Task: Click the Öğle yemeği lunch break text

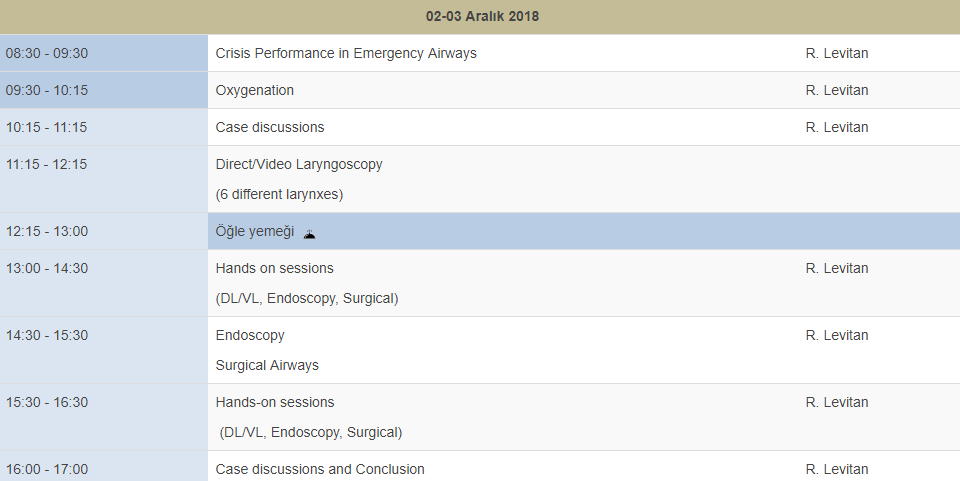Action: [255, 231]
